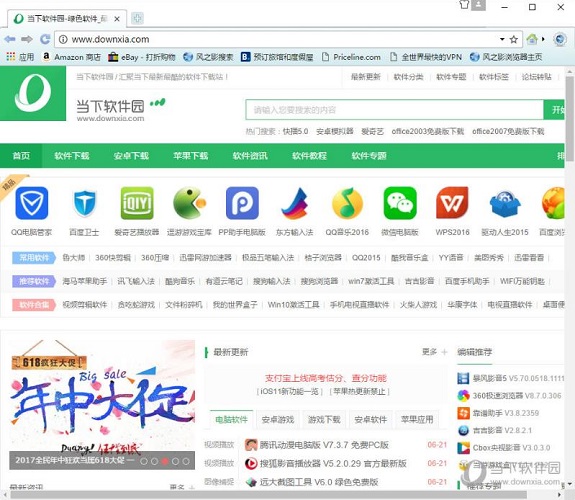This screenshot has width=575, height=500.
Task: Open the browser globe menu icon
Action: click(x=560, y=39)
